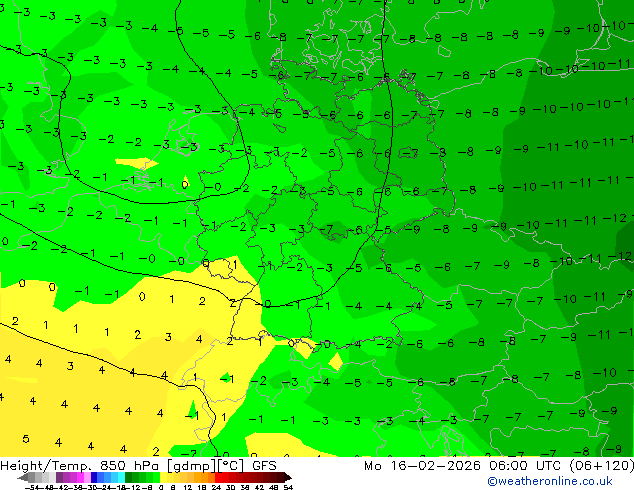
Task: Click the lone positive 5 temperature value
Action: [26, 439]
